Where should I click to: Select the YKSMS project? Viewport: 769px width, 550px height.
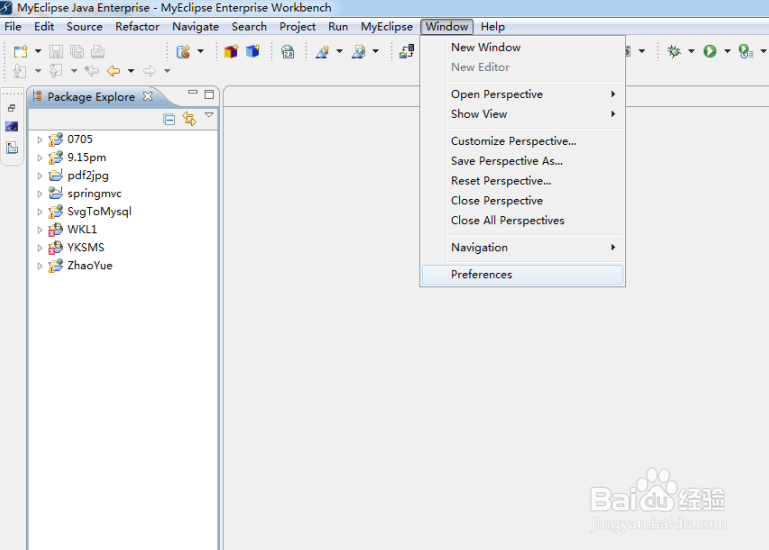[86, 247]
